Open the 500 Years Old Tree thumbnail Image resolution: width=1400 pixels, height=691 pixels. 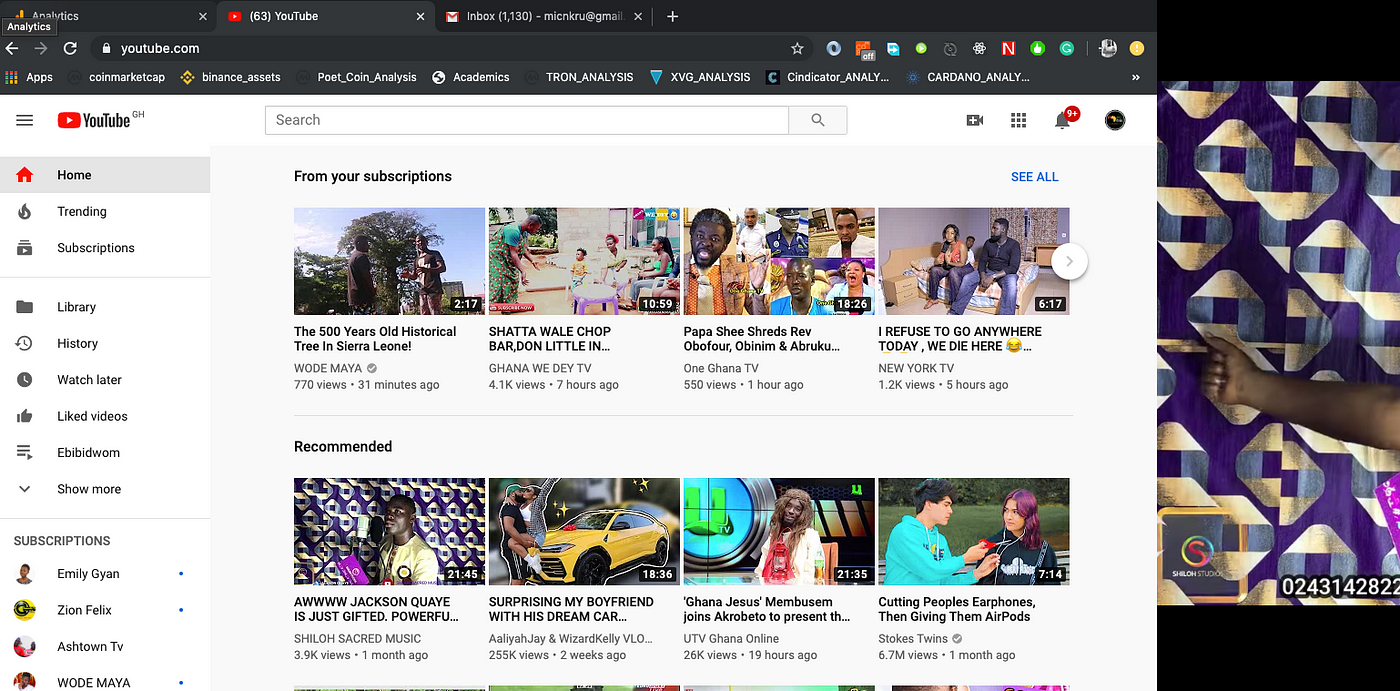pos(389,261)
